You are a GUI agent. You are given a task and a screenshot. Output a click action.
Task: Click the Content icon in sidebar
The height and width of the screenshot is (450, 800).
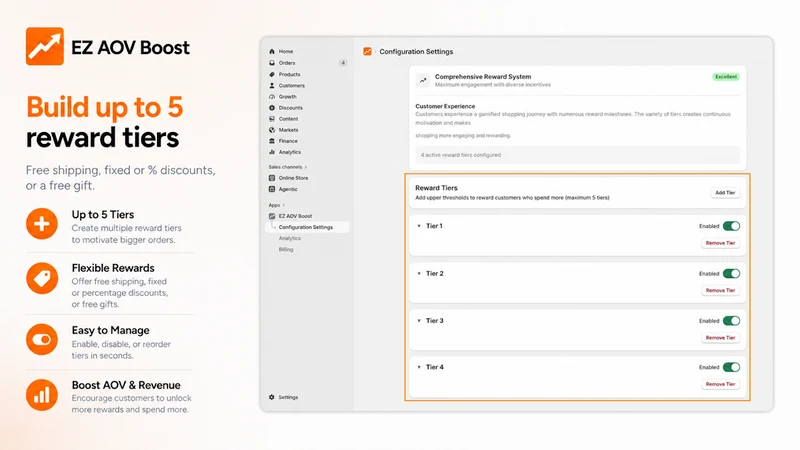point(272,119)
